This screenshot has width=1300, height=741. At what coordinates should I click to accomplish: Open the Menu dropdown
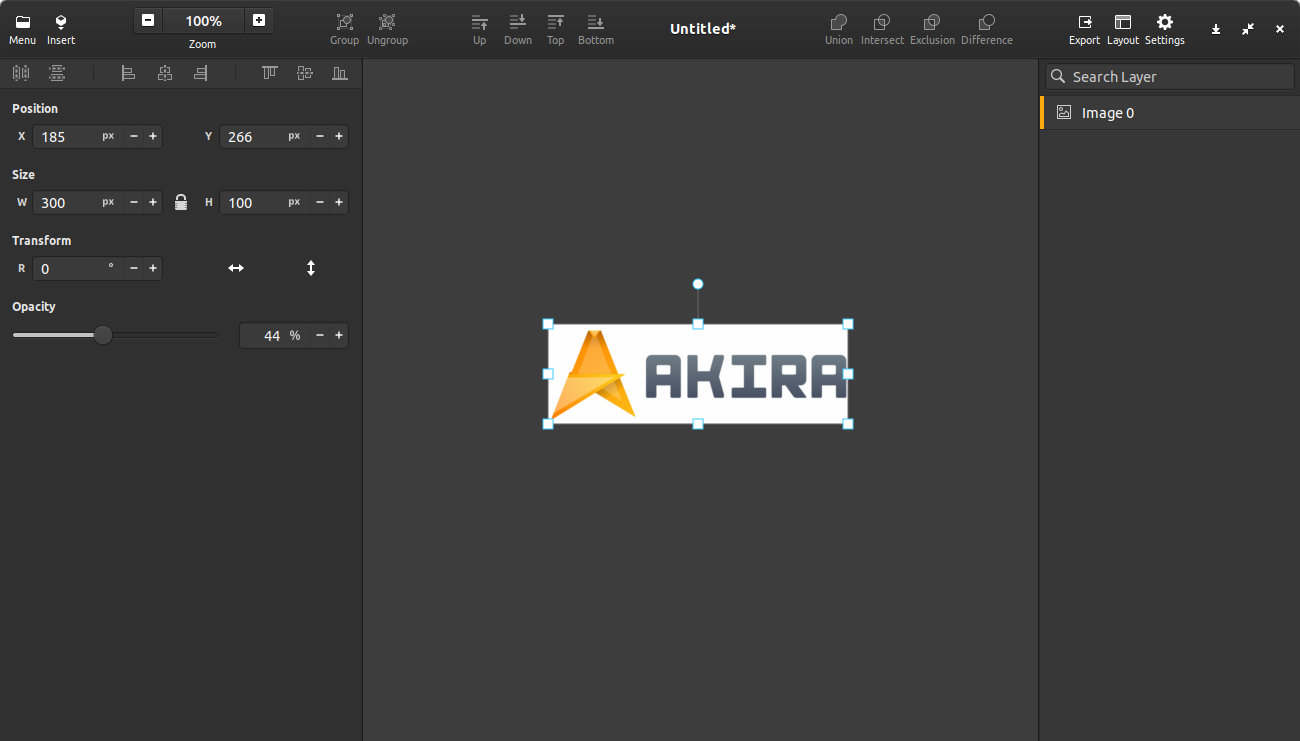pyautogui.click(x=22, y=28)
